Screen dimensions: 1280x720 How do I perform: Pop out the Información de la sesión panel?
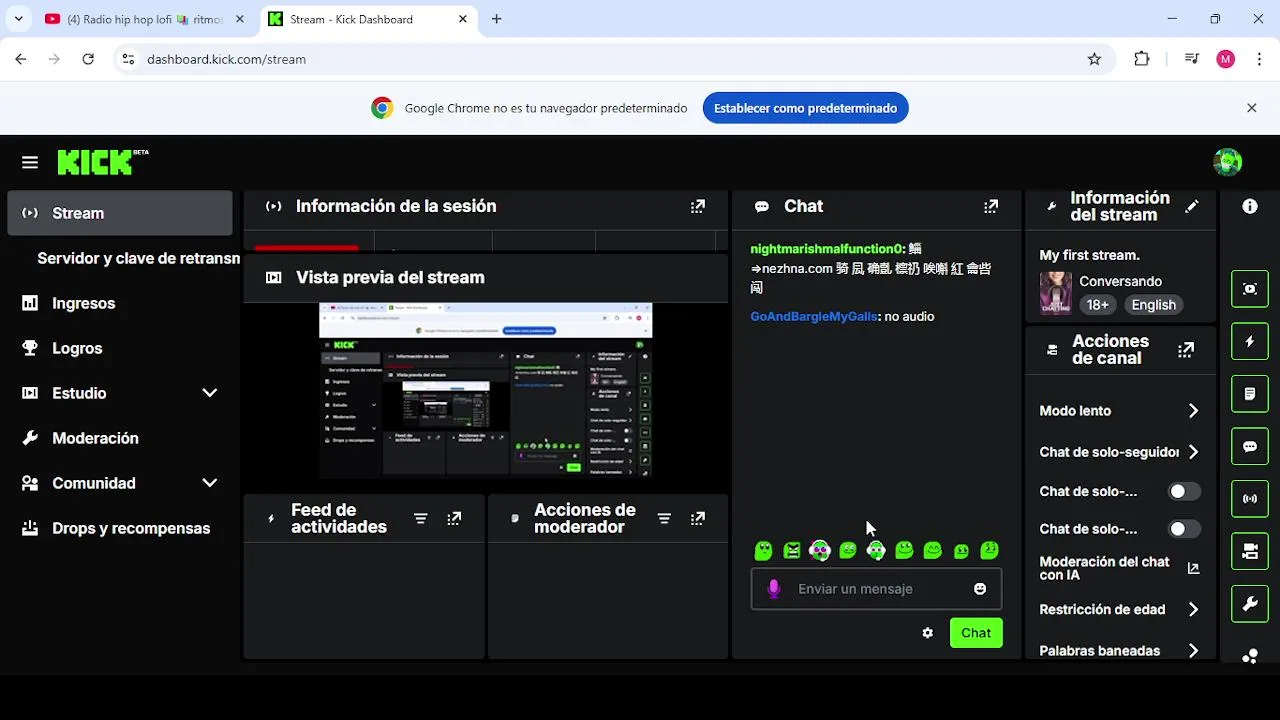point(697,206)
